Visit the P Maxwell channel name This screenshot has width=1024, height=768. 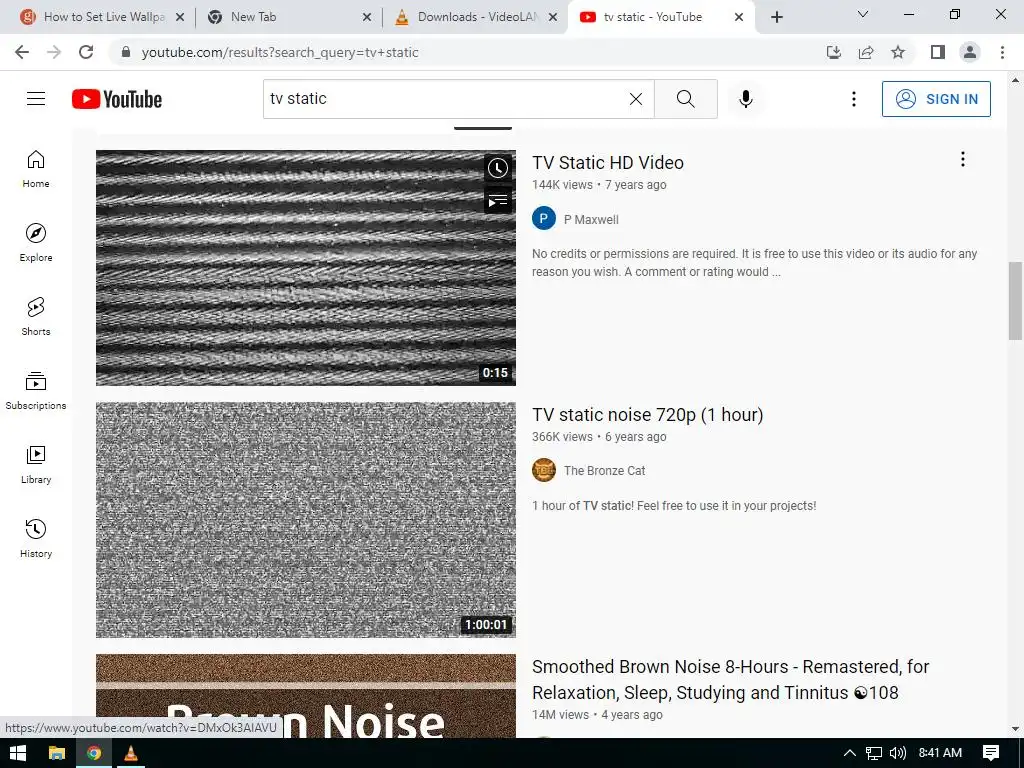click(591, 220)
